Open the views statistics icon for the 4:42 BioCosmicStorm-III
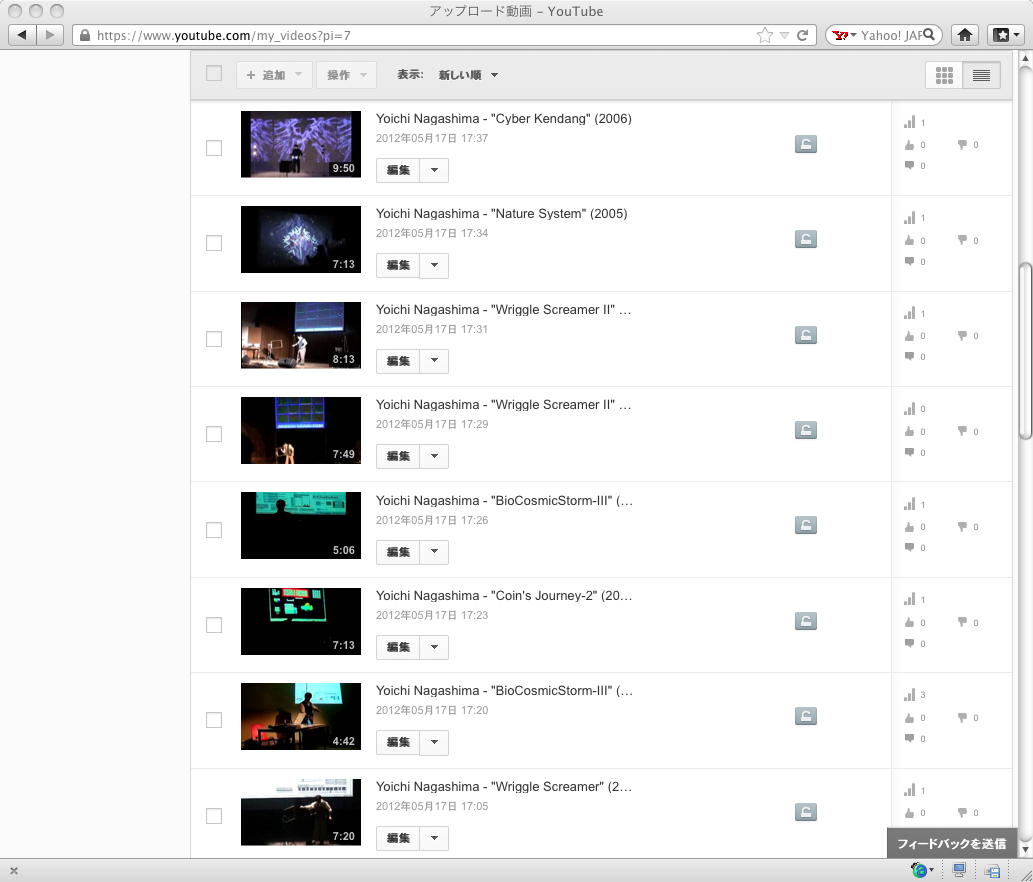 (910, 695)
